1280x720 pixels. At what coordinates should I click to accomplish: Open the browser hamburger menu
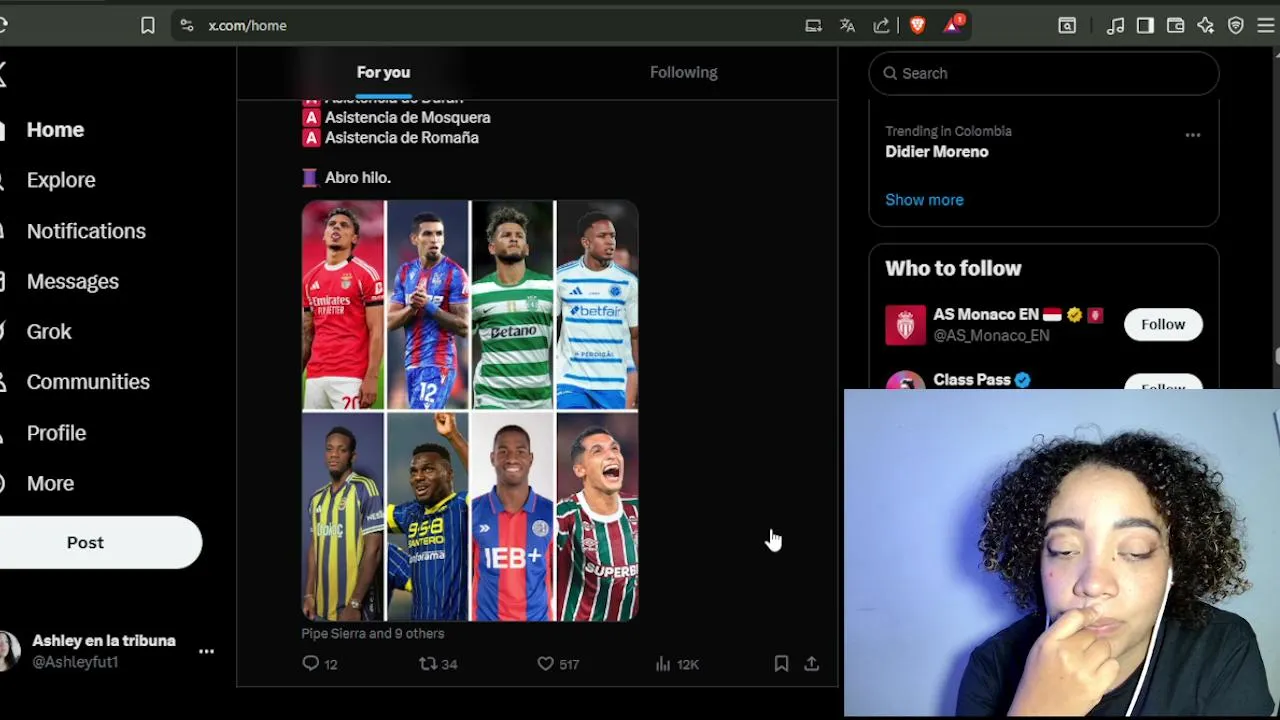(1266, 26)
